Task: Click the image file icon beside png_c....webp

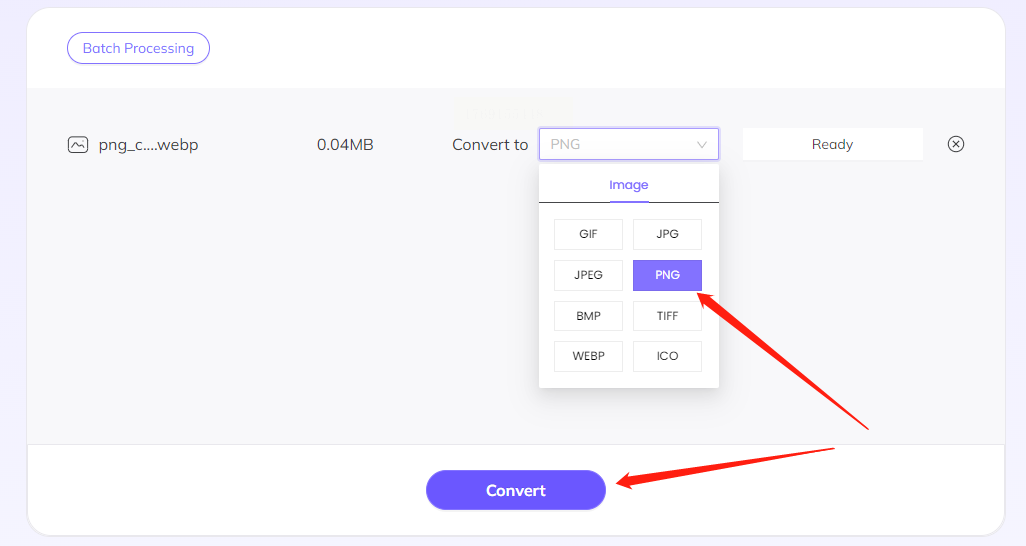Action: [x=77, y=145]
